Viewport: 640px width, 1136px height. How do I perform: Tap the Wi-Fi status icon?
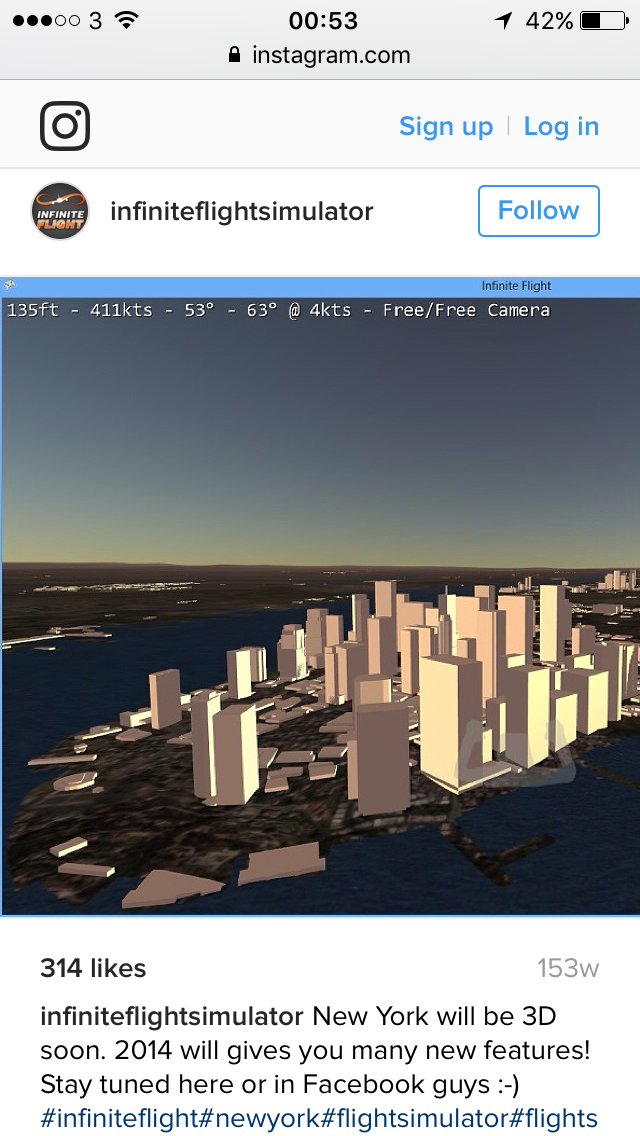click(127, 20)
